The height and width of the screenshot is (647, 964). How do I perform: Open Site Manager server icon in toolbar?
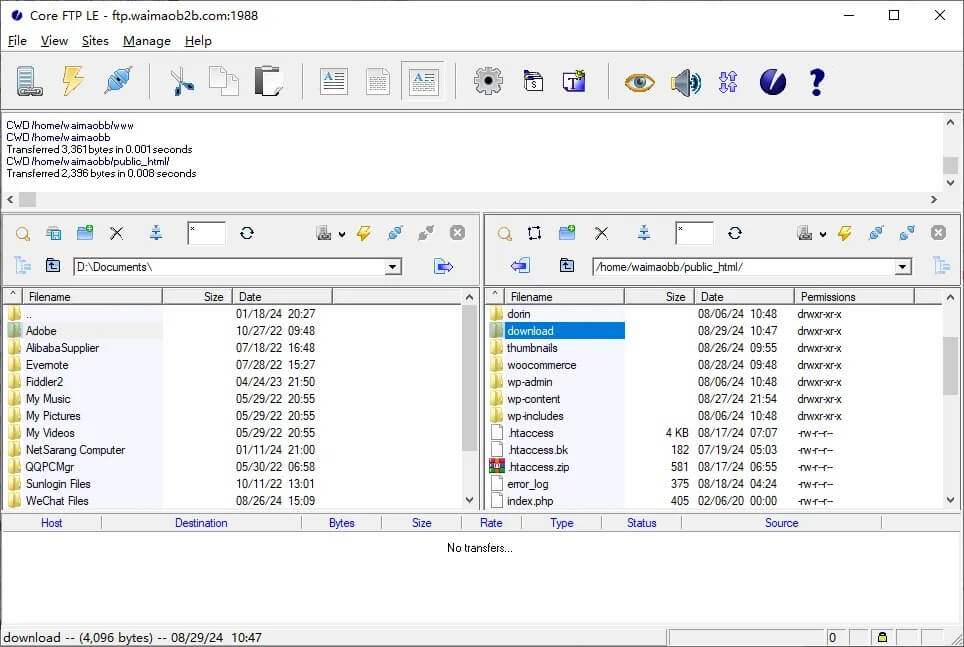pos(29,81)
